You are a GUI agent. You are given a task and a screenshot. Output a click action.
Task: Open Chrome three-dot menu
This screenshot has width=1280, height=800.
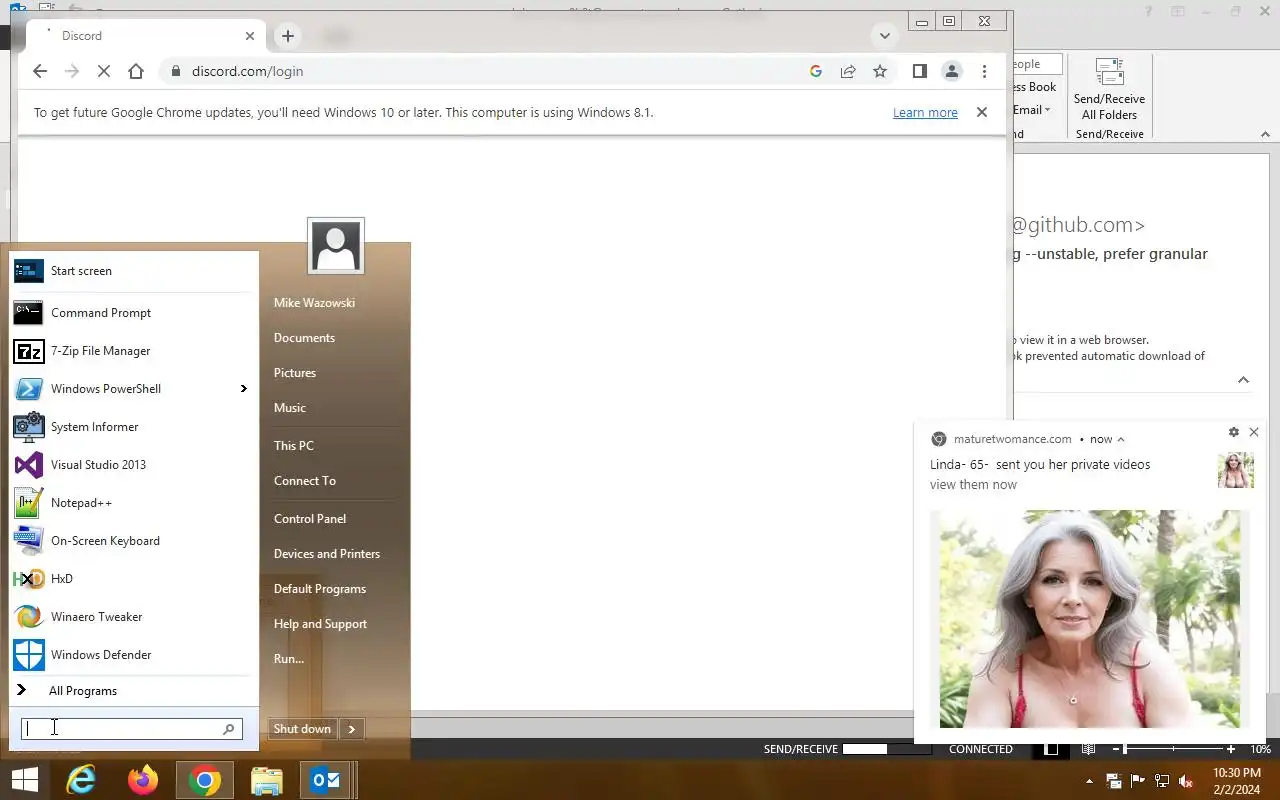click(984, 71)
